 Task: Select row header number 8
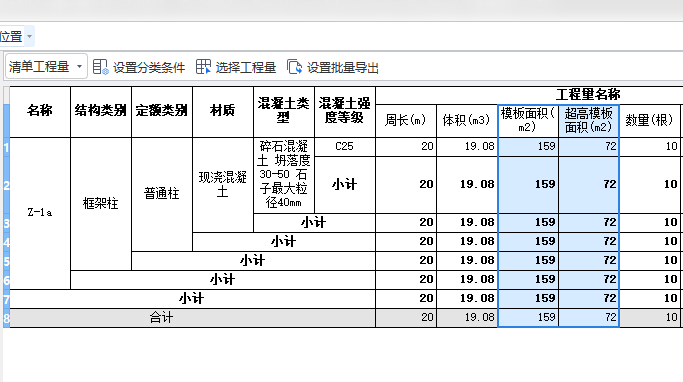[7, 318]
